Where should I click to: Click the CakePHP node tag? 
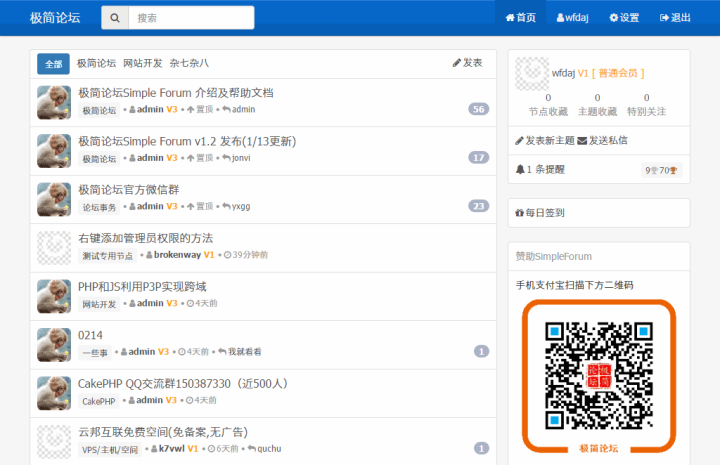(x=99, y=402)
